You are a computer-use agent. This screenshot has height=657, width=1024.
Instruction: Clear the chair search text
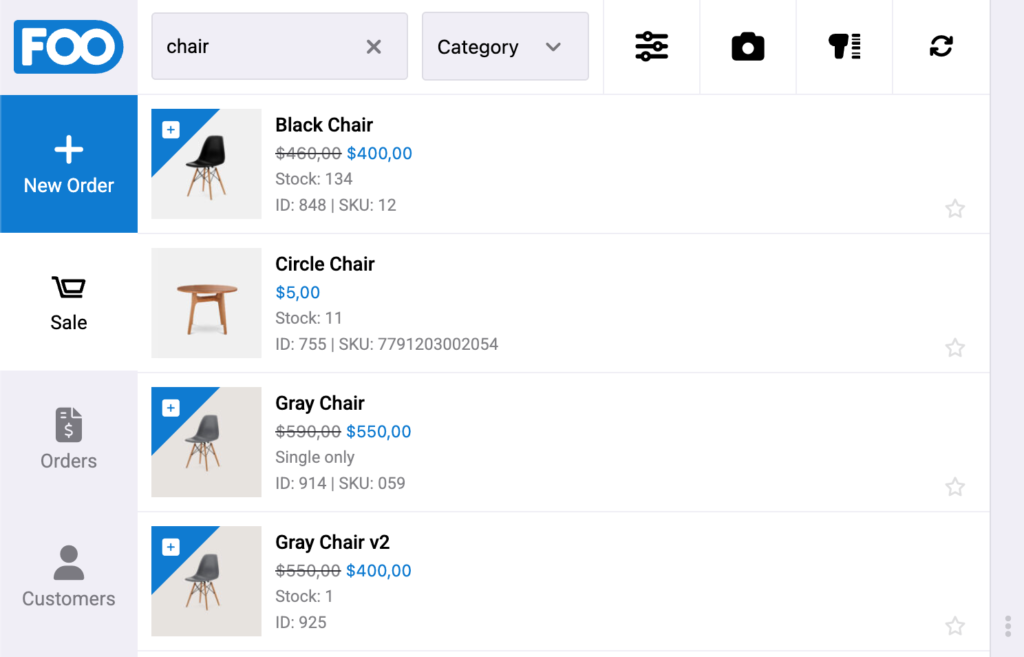point(374,46)
